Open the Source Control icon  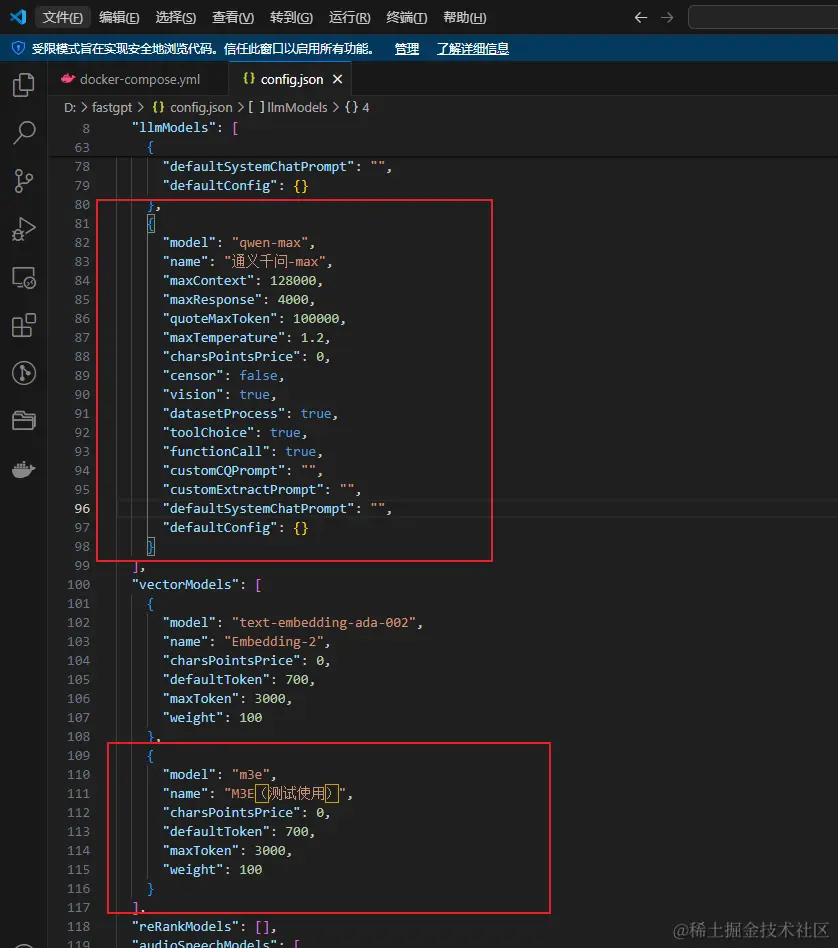tap(24, 181)
